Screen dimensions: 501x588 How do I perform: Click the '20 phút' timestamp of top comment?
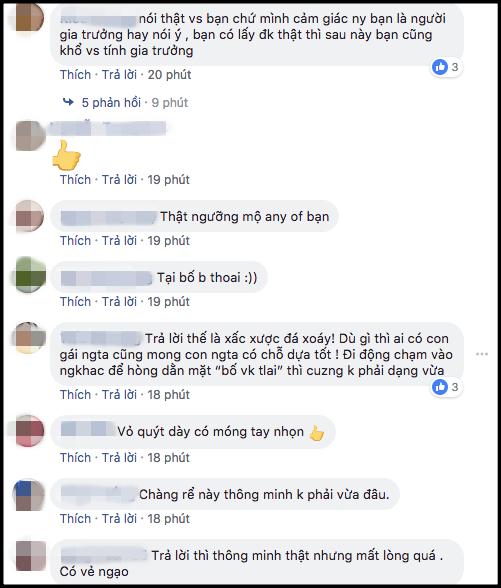point(169,75)
